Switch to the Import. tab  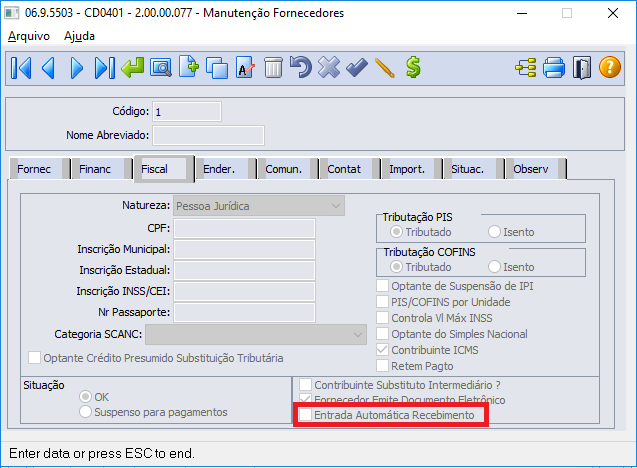point(412,169)
